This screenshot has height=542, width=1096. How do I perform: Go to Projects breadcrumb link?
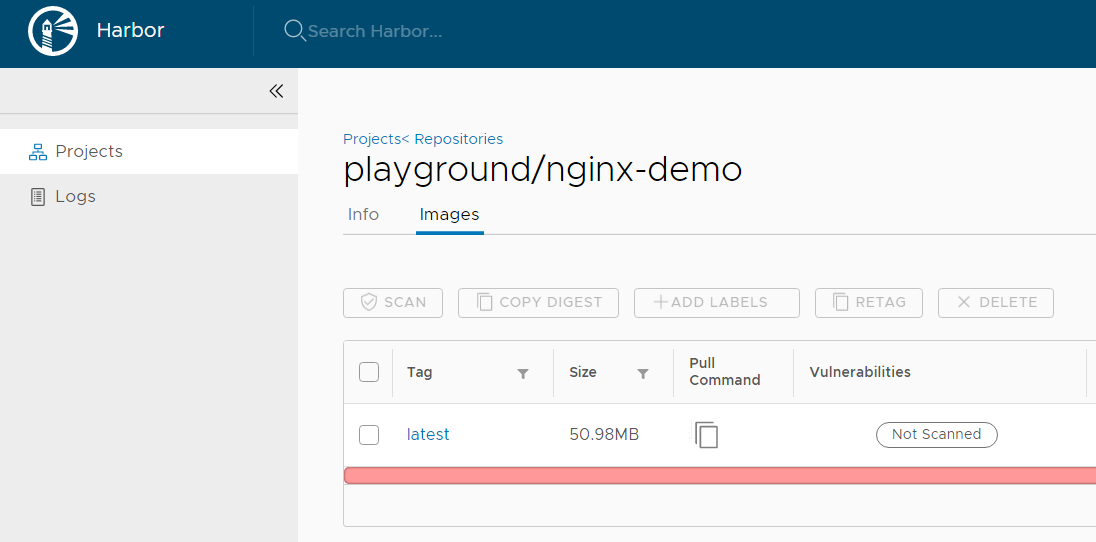pos(372,139)
